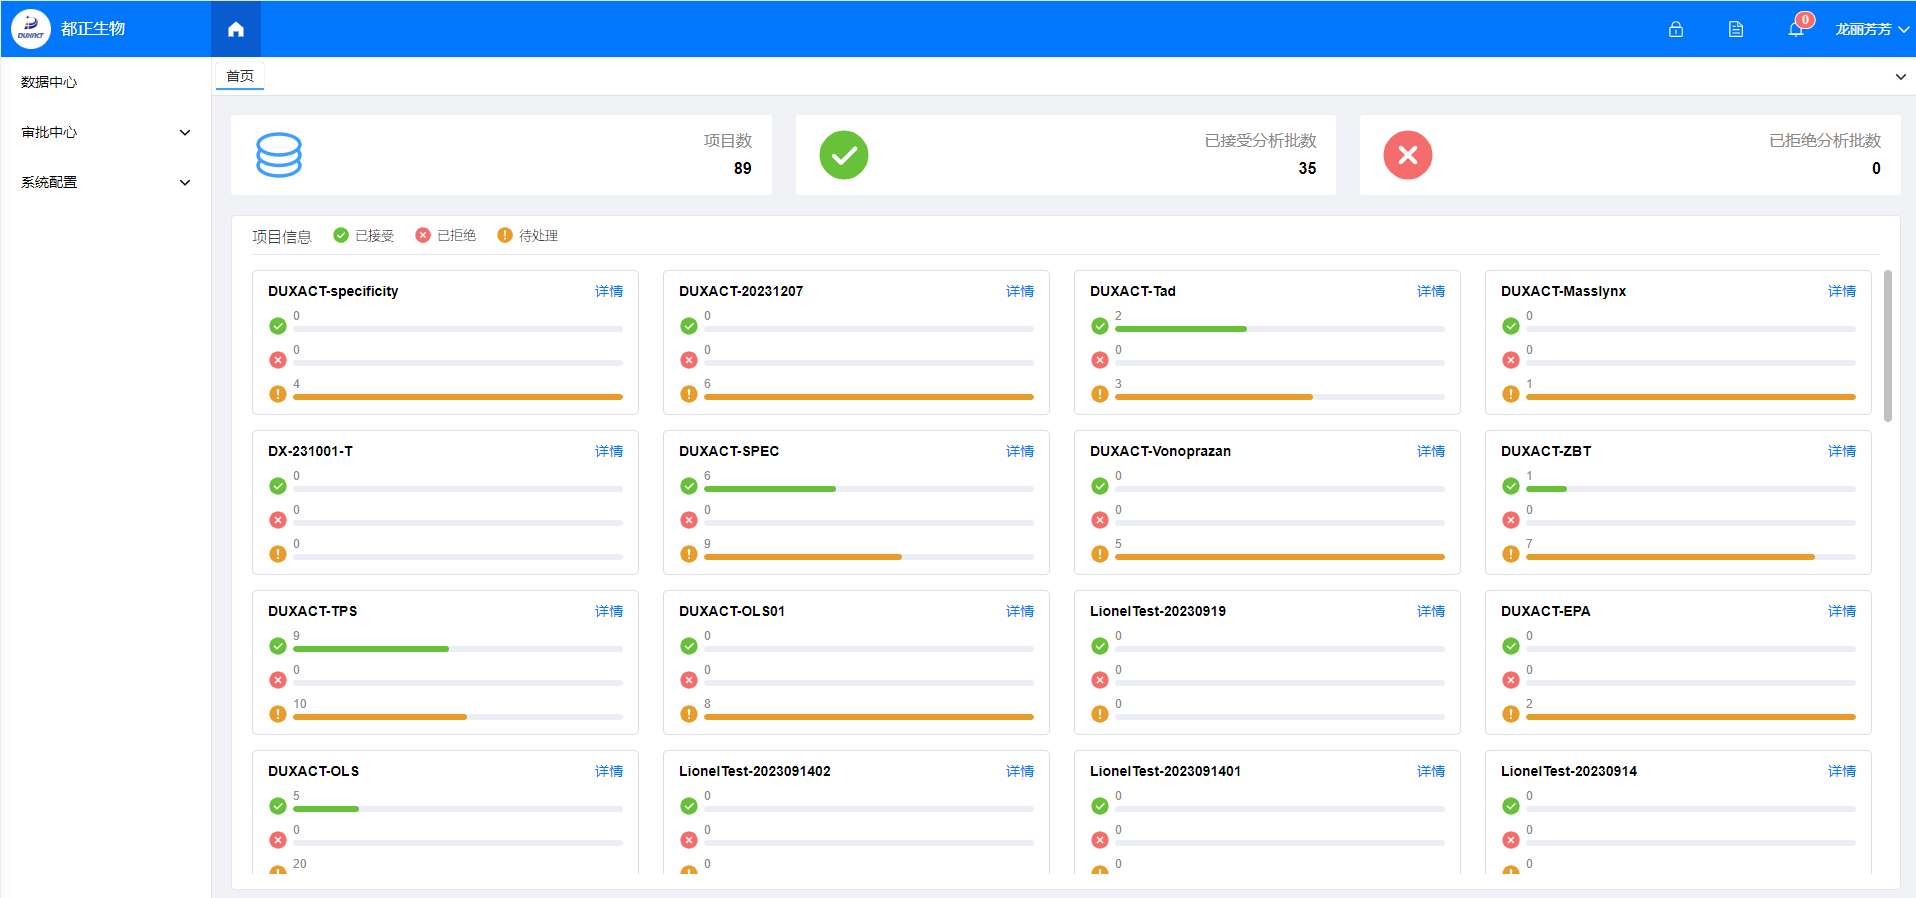The height and width of the screenshot is (898, 1916).
Task: Open 详情 for DX-231001-T
Action: [x=609, y=451]
